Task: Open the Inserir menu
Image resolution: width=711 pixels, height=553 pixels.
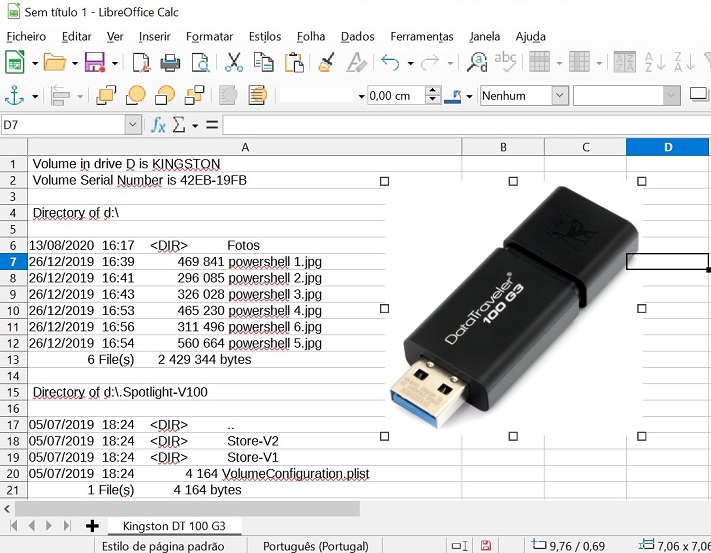Action: tap(155, 37)
